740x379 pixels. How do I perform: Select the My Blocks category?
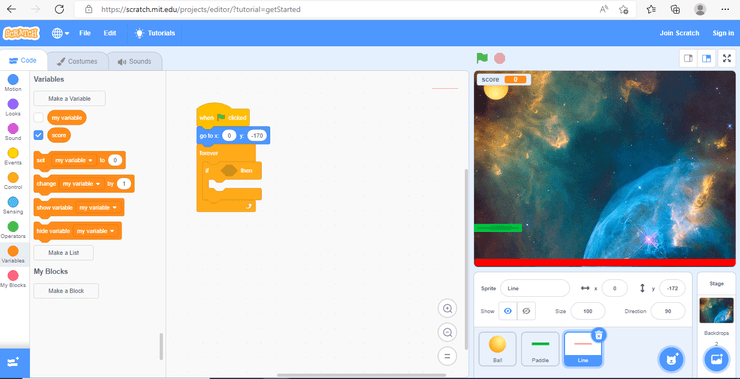click(13, 279)
